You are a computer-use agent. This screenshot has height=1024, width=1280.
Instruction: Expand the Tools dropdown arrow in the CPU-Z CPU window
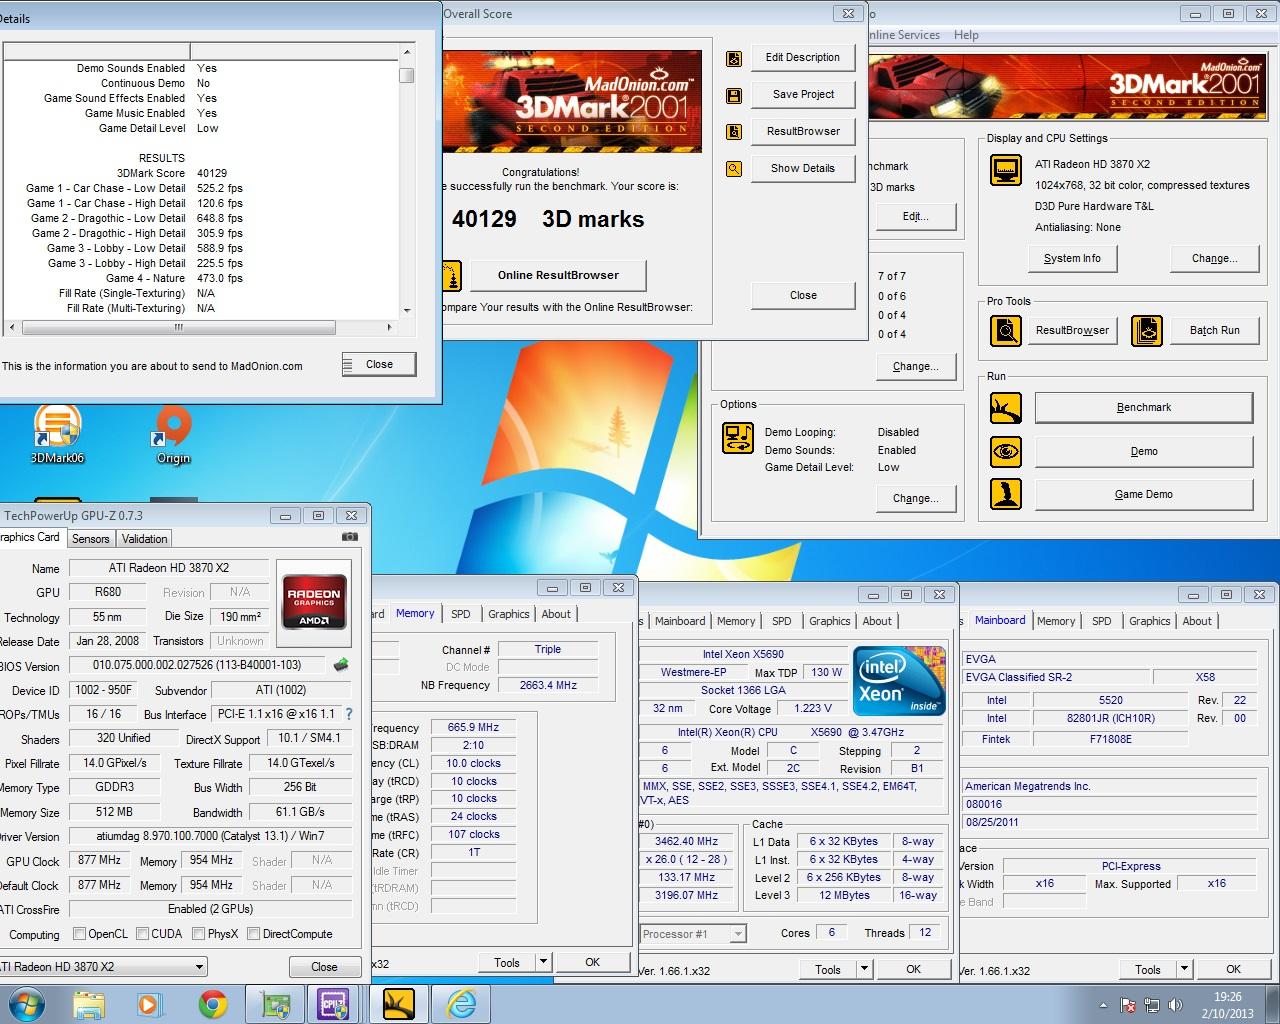pos(864,969)
